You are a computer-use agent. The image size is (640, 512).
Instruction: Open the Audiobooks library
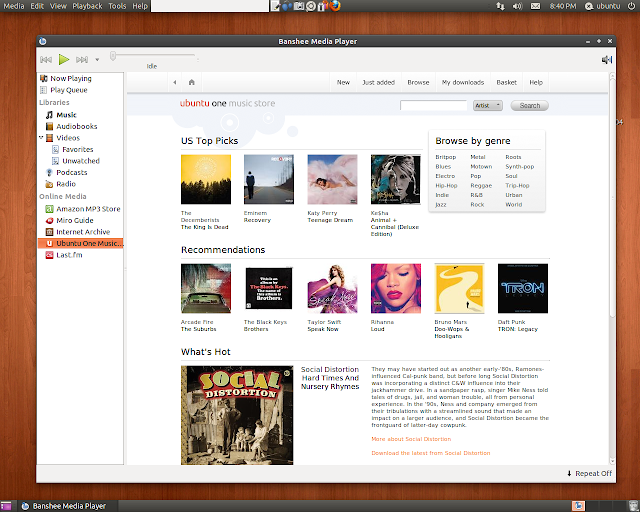click(71, 126)
